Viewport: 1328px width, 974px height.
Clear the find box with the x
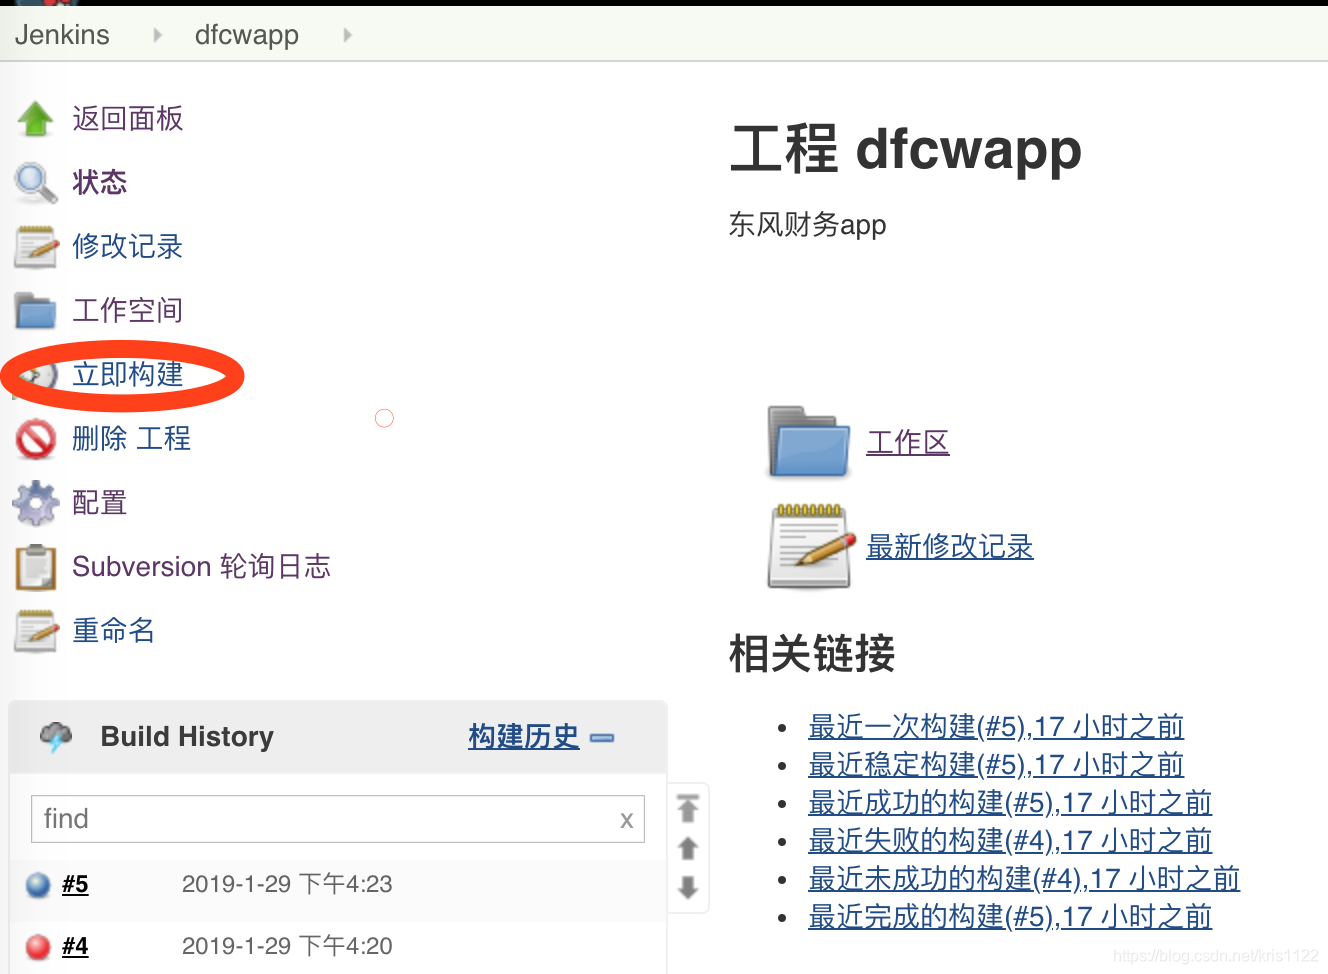point(627,820)
